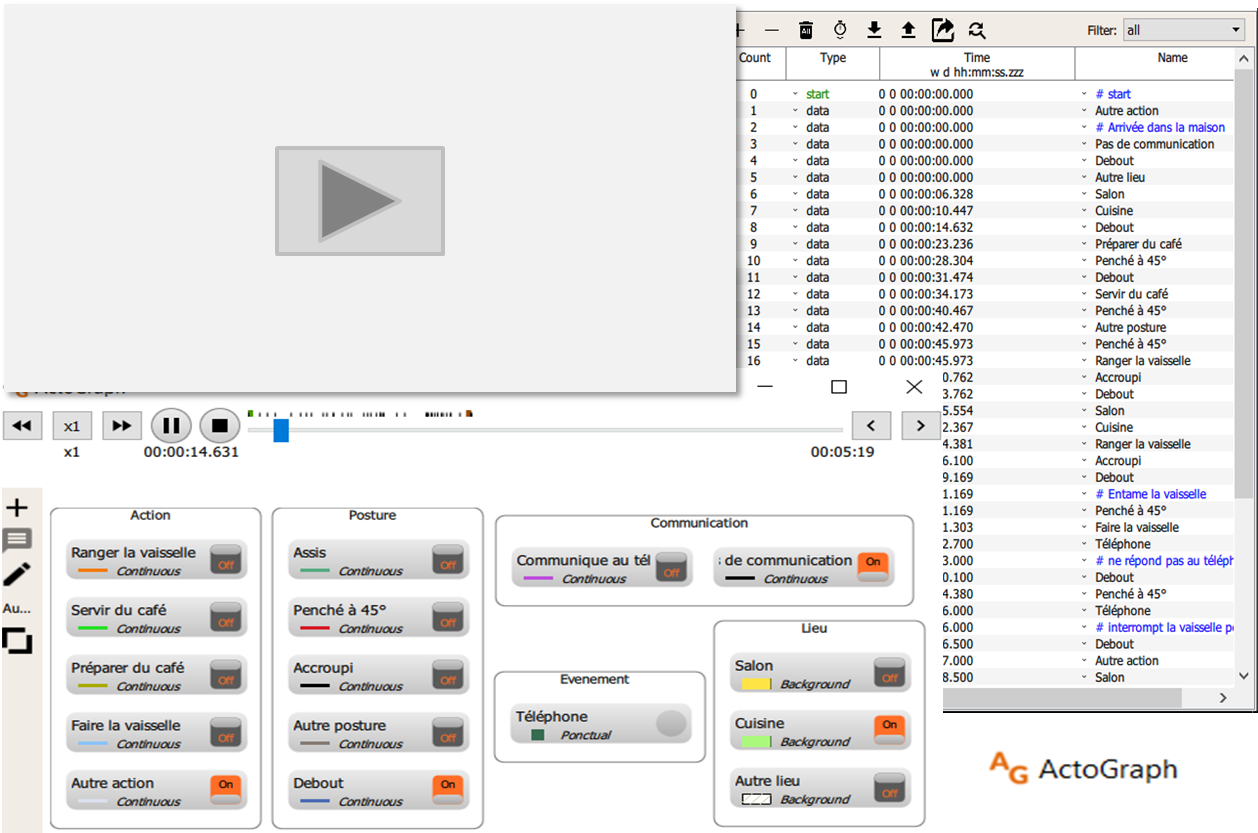
Task: Toggle Préparer du café switch
Action: pos(226,675)
